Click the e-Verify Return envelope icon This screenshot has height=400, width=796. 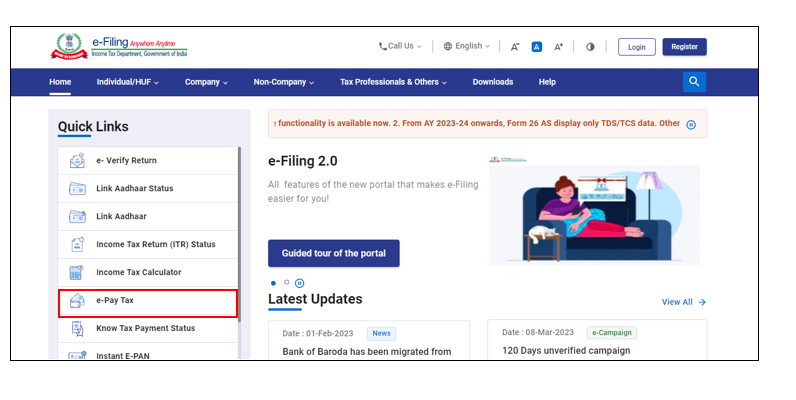pyautogui.click(x=77, y=161)
